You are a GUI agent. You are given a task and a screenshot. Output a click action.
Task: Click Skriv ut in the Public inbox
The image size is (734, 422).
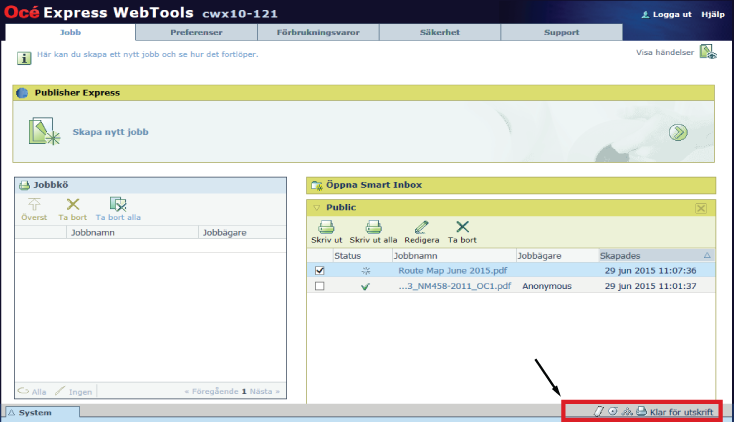point(326,232)
